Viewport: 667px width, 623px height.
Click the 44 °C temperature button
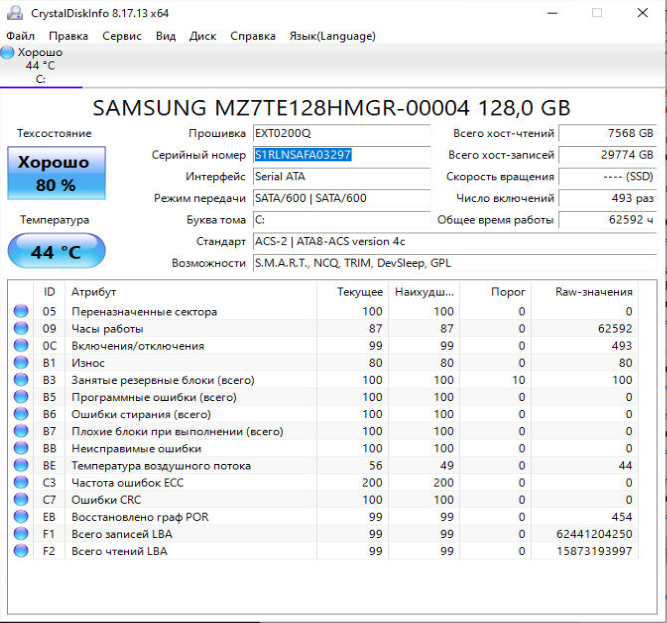coord(57,251)
